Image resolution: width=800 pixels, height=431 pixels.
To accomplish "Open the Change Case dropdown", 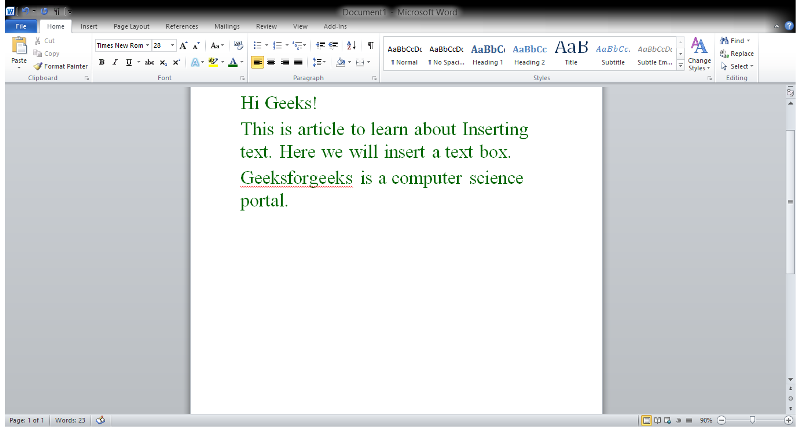I will (217, 45).
